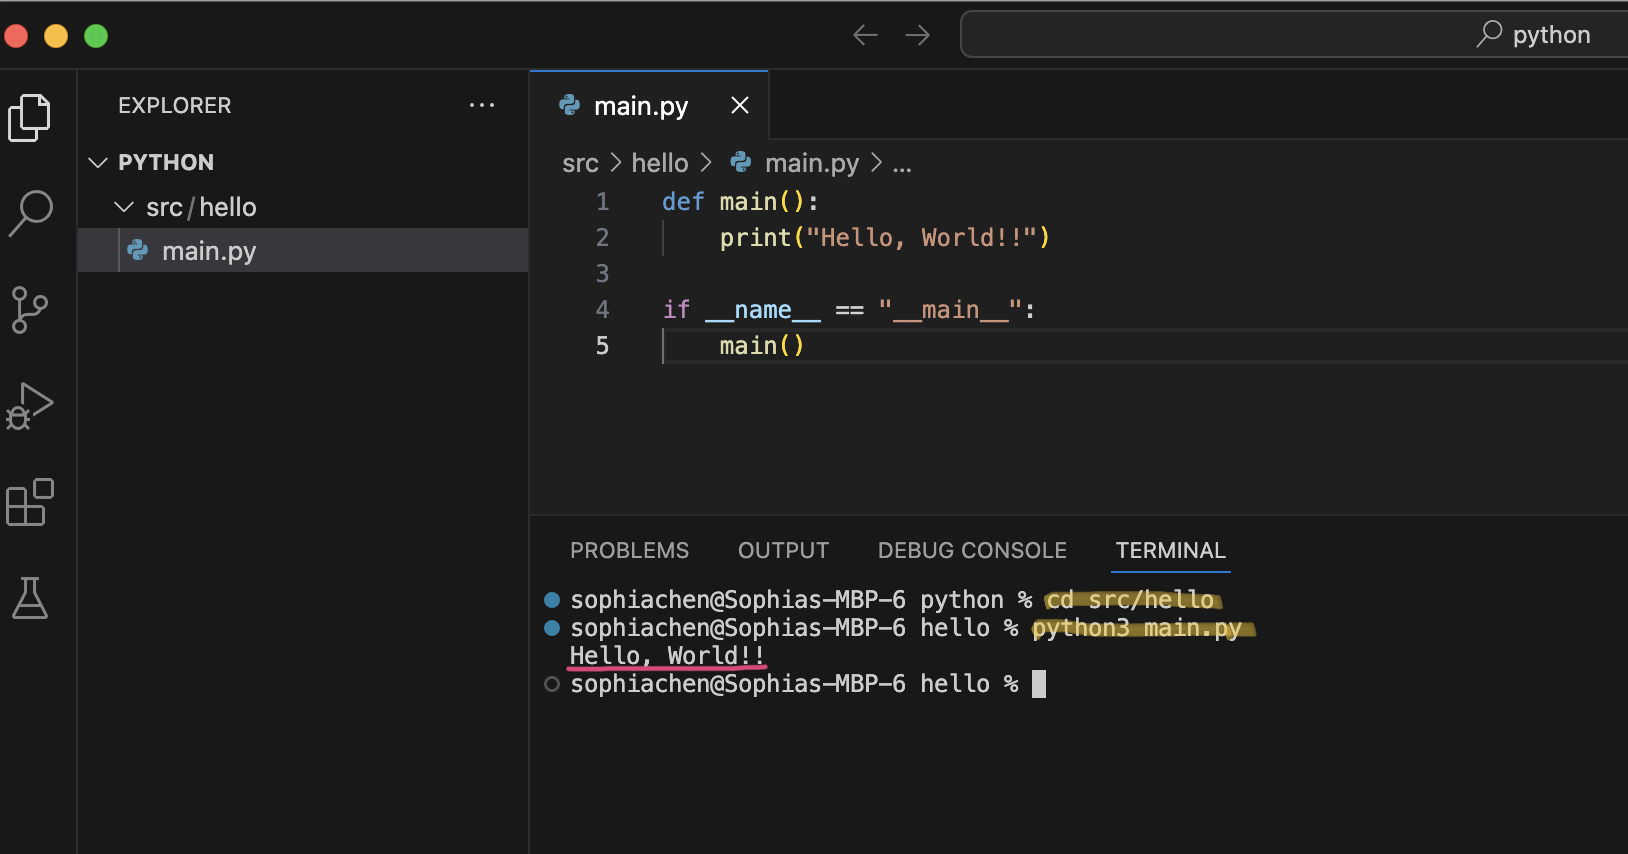This screenshot has height=854, width=1628.
Task: Open the Explorer view in activity bar
Action: (x=30, y=118)
